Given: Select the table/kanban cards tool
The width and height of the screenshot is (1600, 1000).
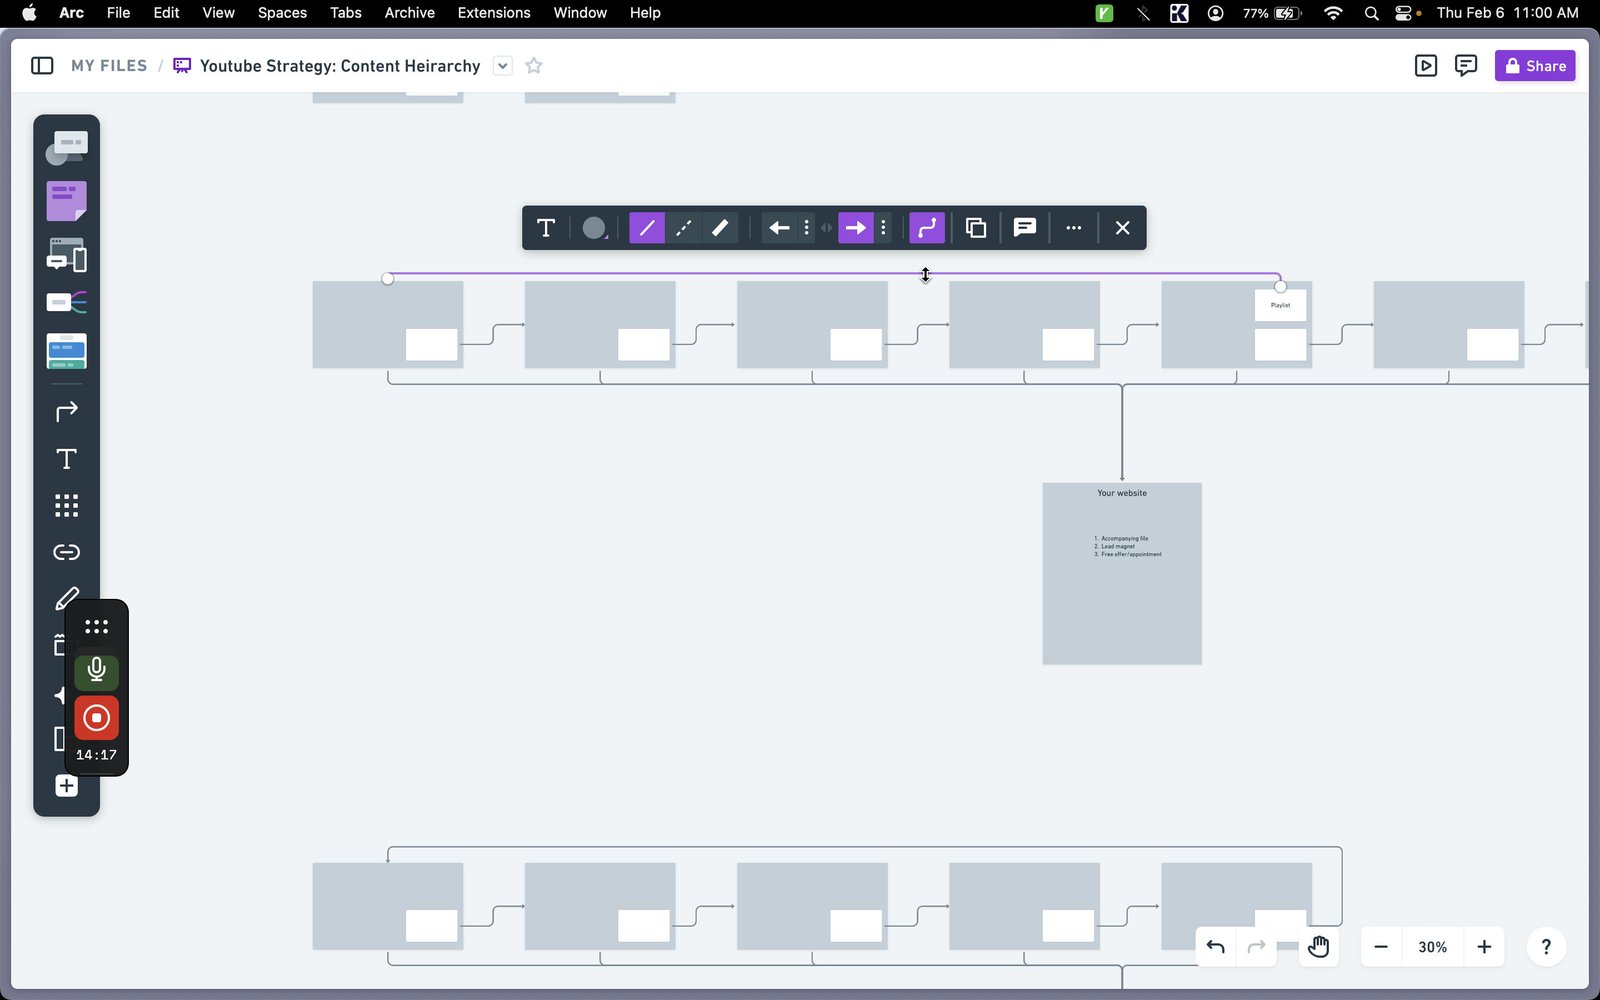Looking at the screenshot, I should click(66, 351).
